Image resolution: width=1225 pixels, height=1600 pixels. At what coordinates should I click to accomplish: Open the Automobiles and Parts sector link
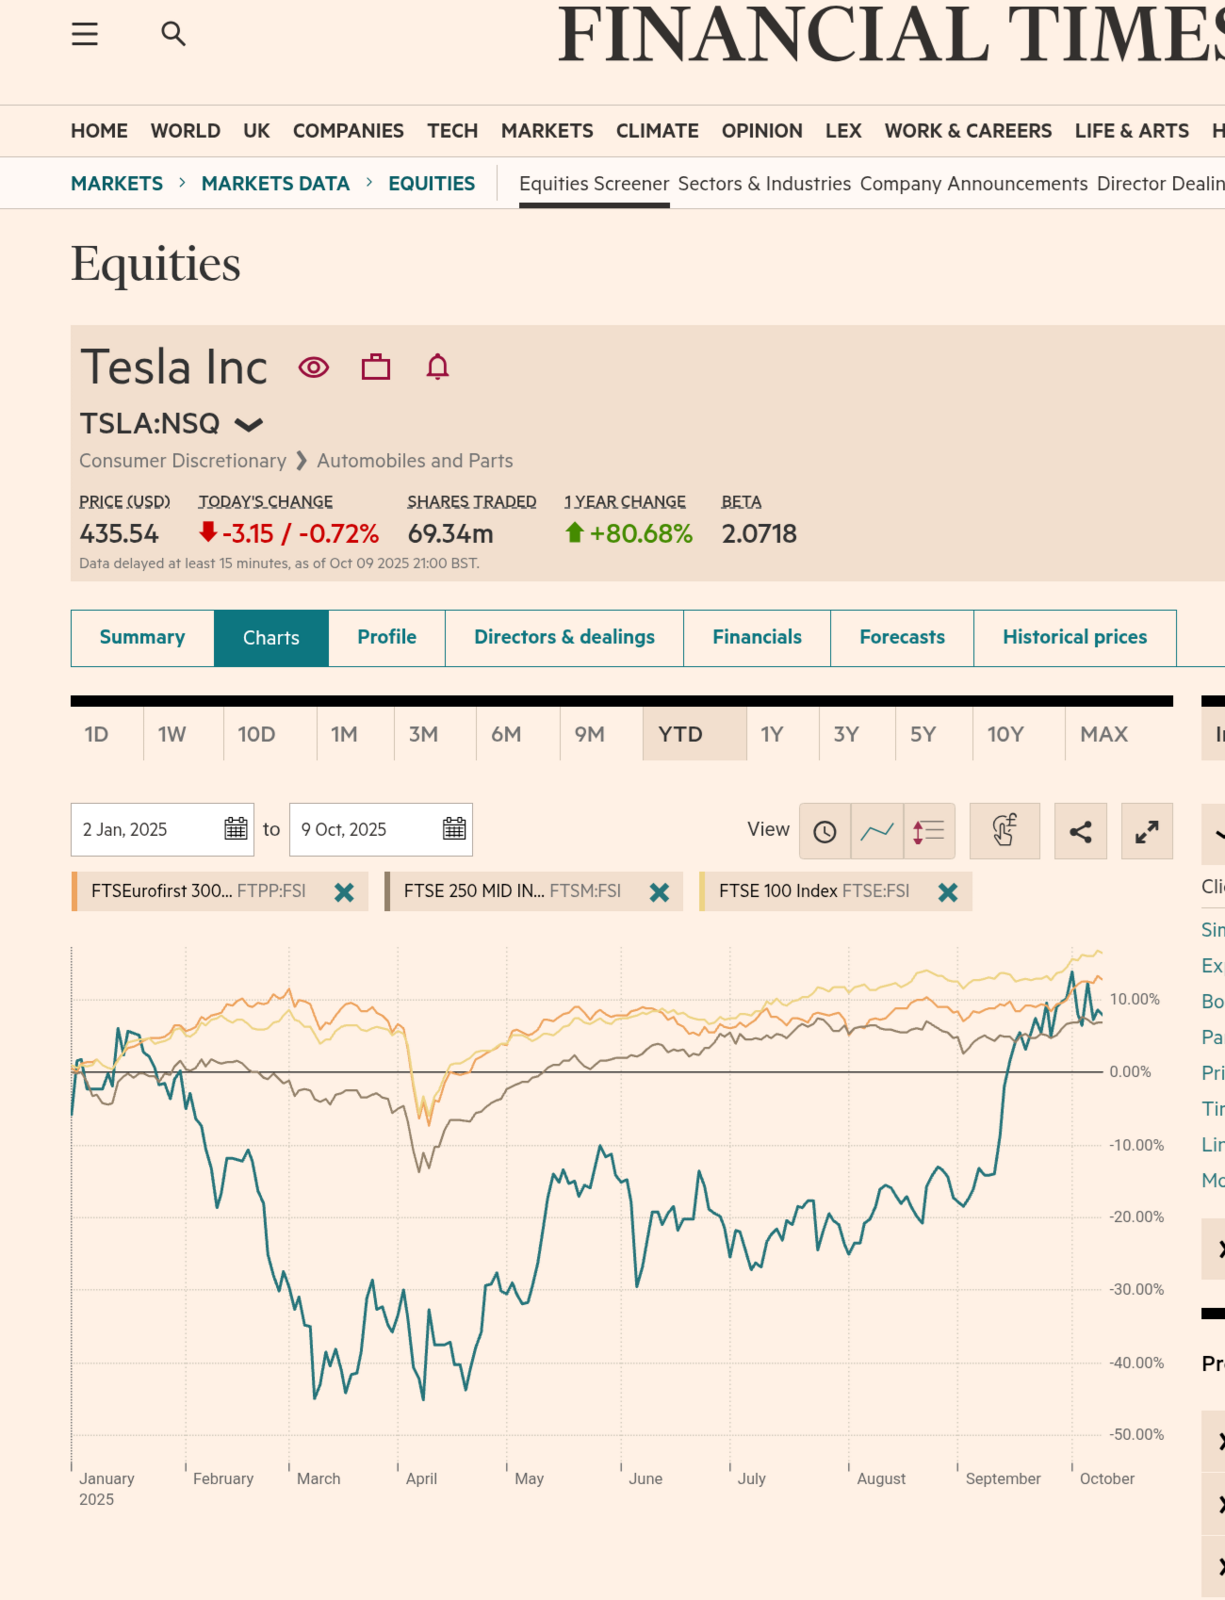click(x=414, y=461)
